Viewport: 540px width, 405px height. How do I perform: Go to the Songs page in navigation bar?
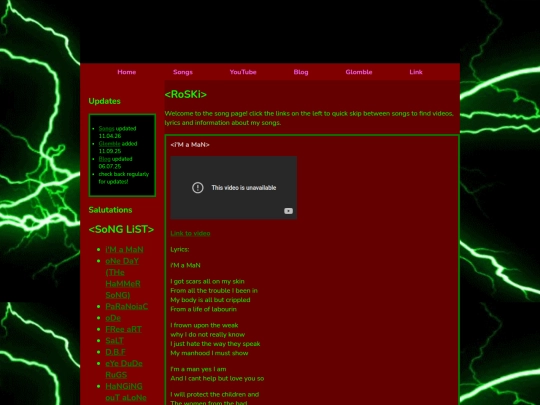(183, 72)
